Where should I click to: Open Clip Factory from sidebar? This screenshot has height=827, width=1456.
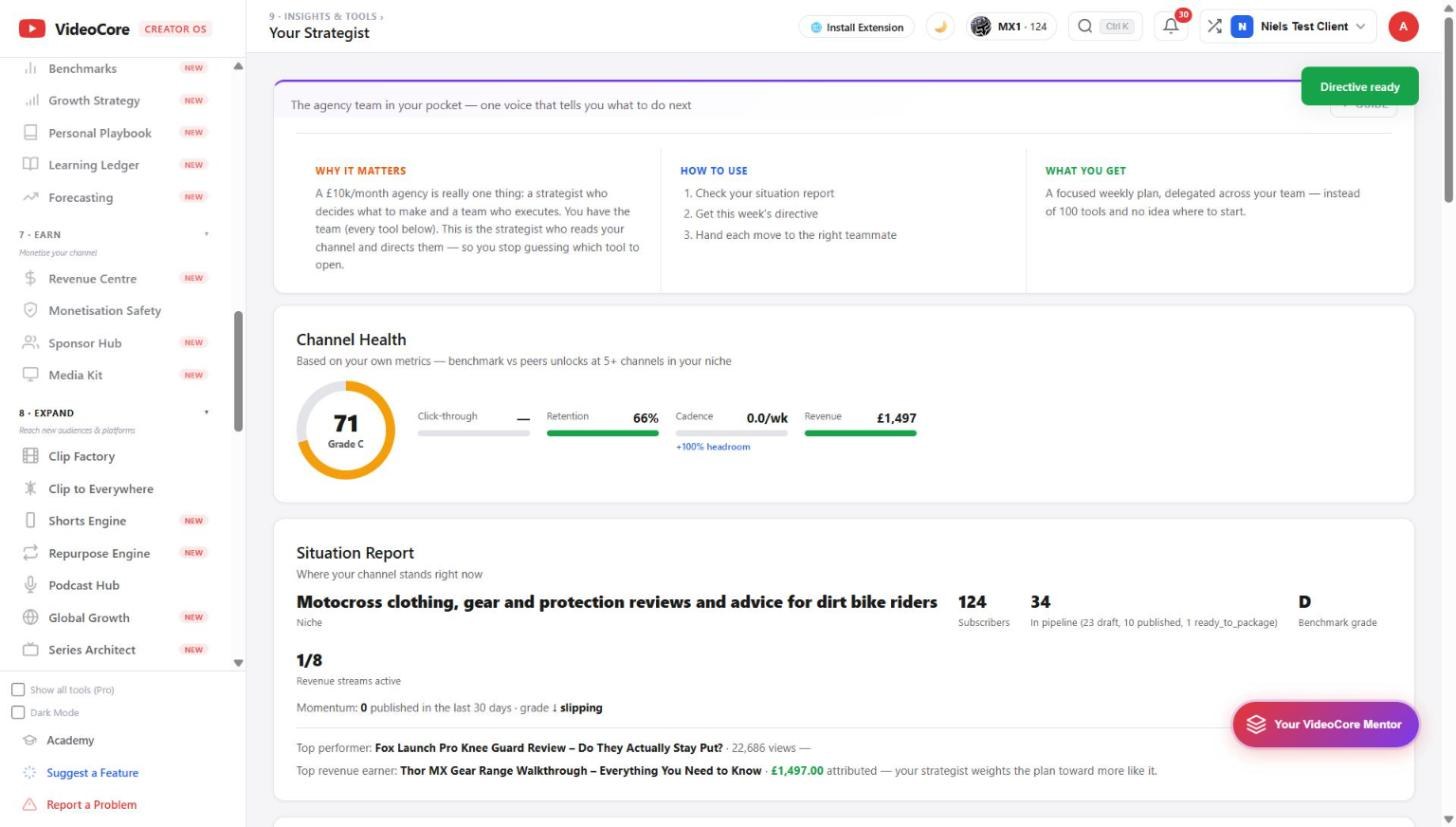(x=115, y=456)
